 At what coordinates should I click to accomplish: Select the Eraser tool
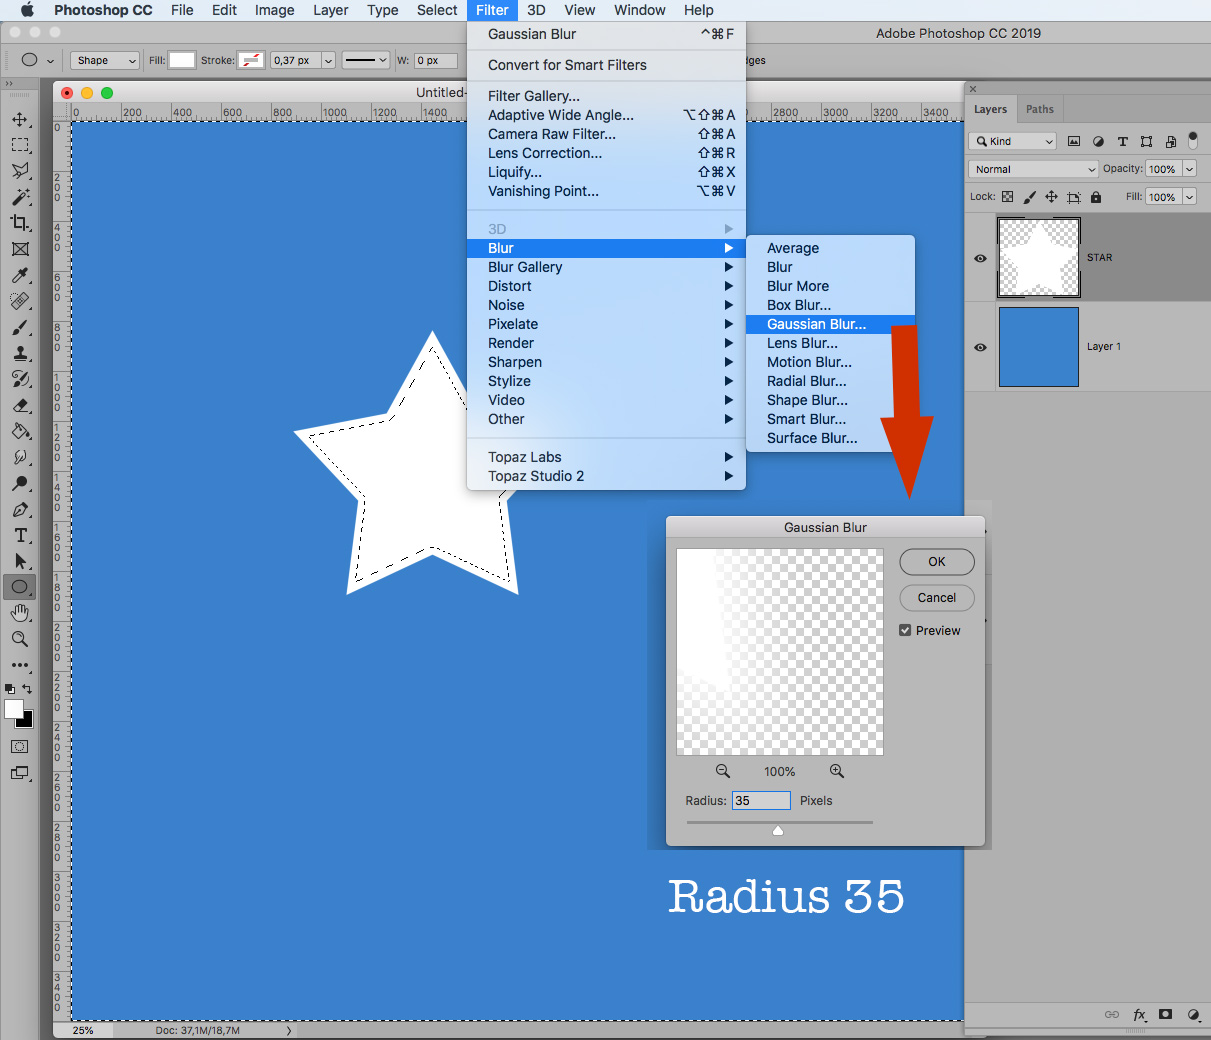[x=20, y=405]
